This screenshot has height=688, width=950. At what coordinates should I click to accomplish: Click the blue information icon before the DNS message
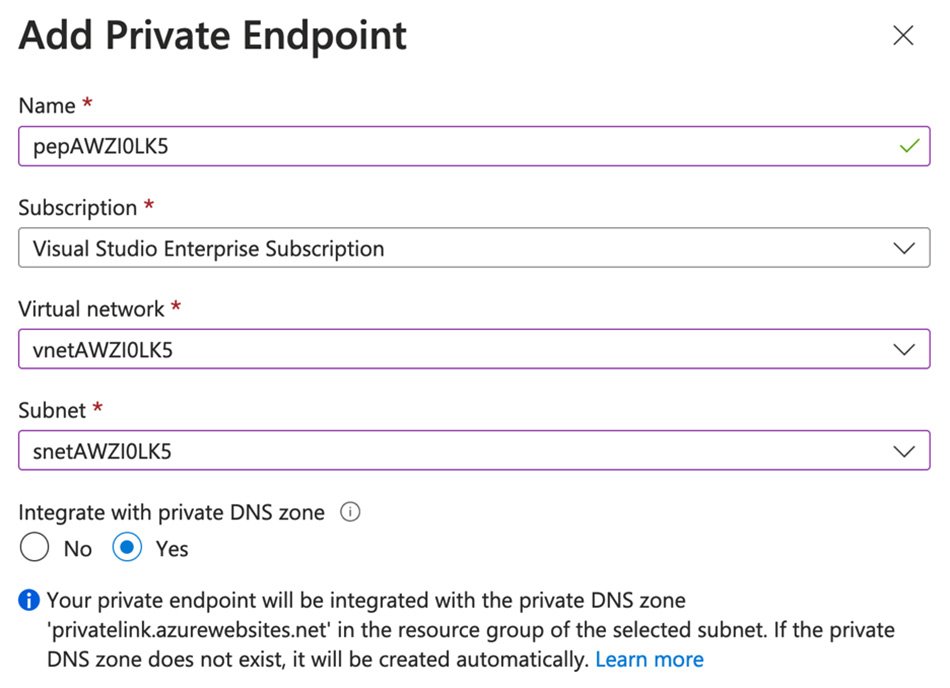pyautogui.click(x=30, y=601)
